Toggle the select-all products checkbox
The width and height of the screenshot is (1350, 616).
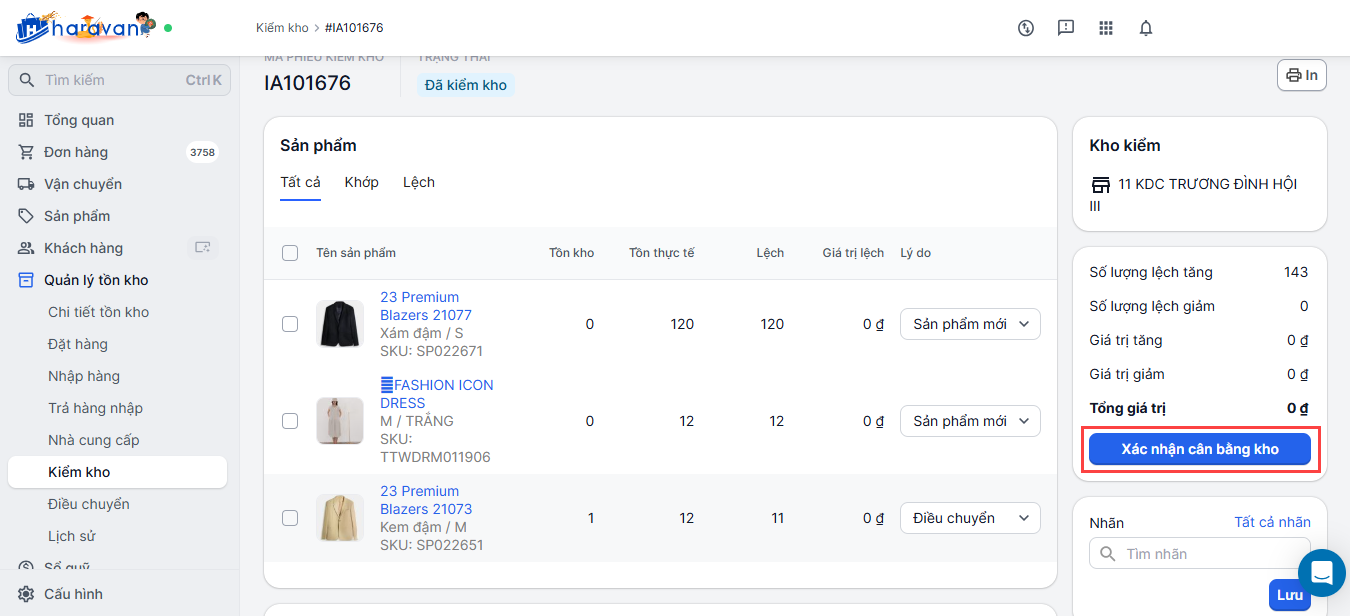coord(290,253)
